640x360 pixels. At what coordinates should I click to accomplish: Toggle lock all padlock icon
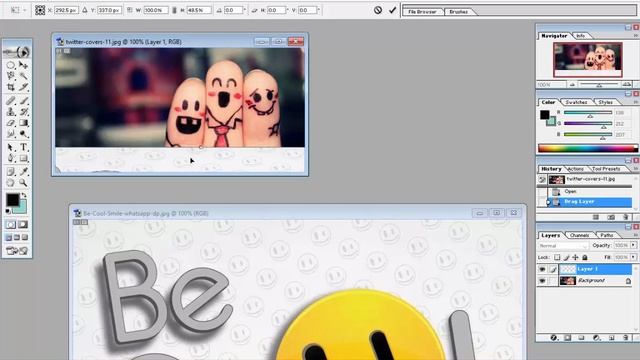[x=585, y=257]
